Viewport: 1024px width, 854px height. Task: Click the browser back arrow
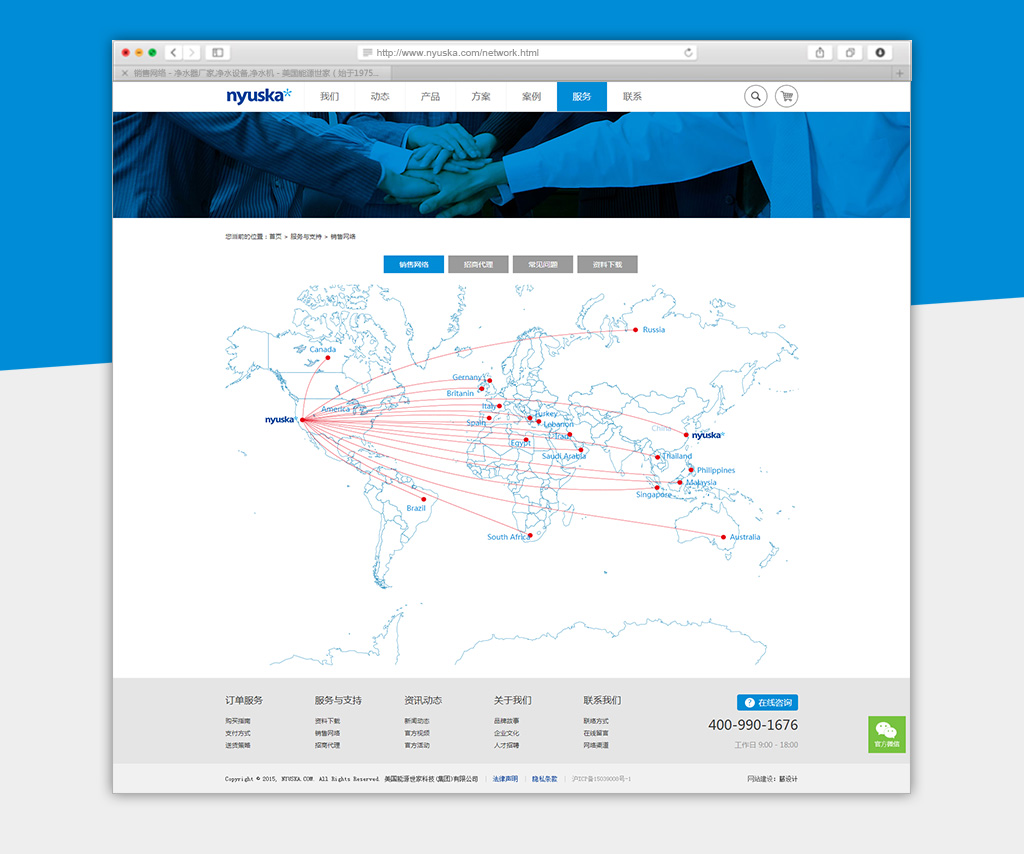(x=173, y=52)
